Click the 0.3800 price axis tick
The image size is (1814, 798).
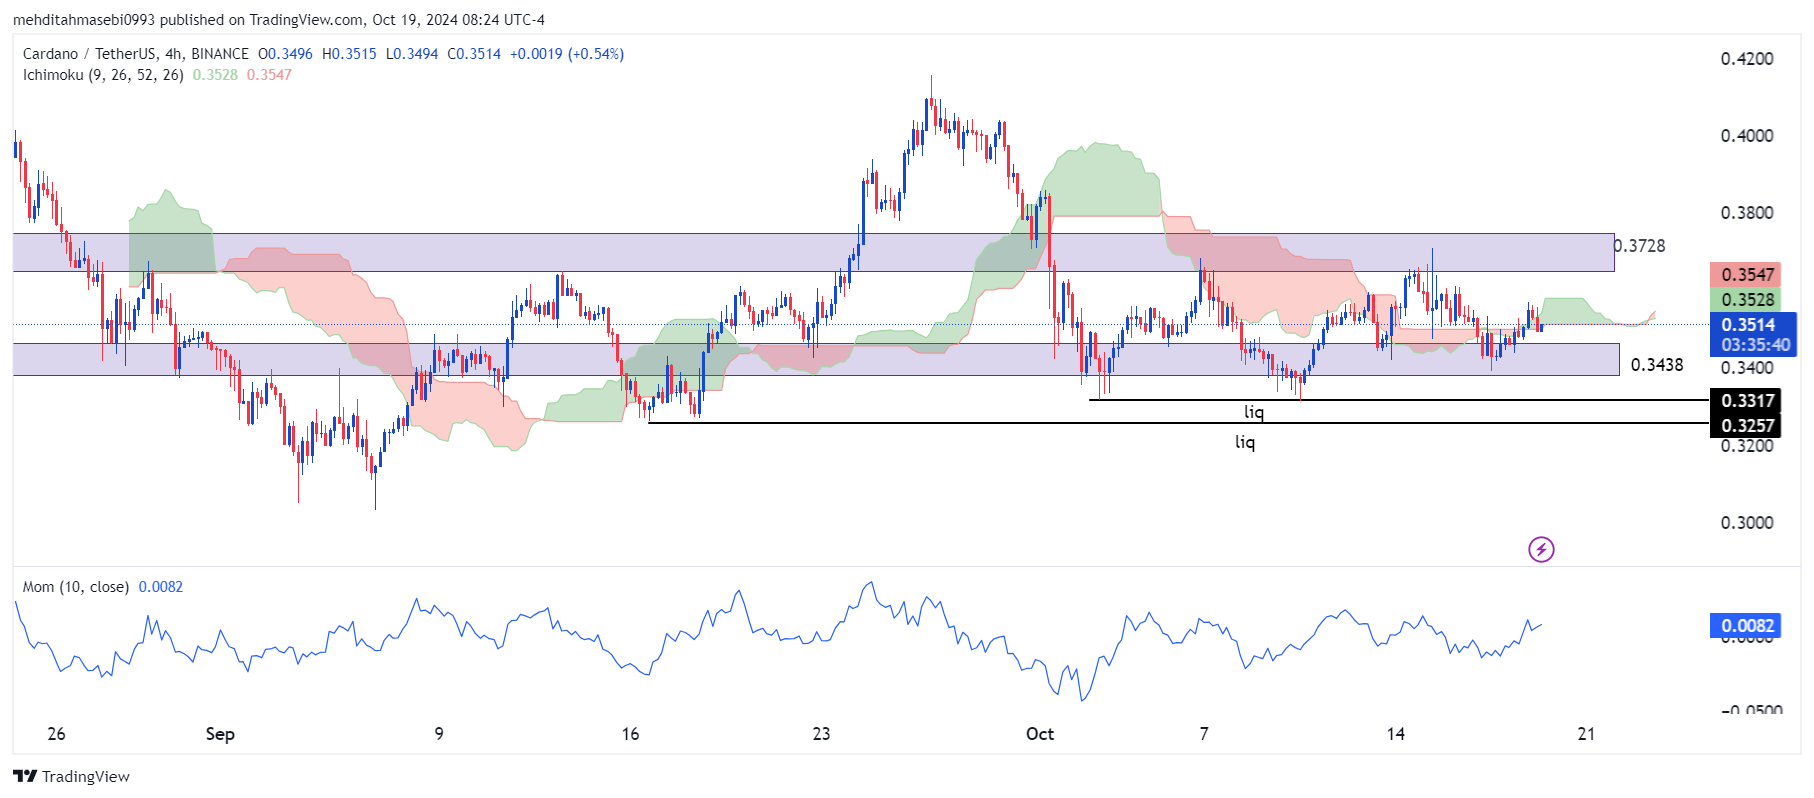[1746, 213]
